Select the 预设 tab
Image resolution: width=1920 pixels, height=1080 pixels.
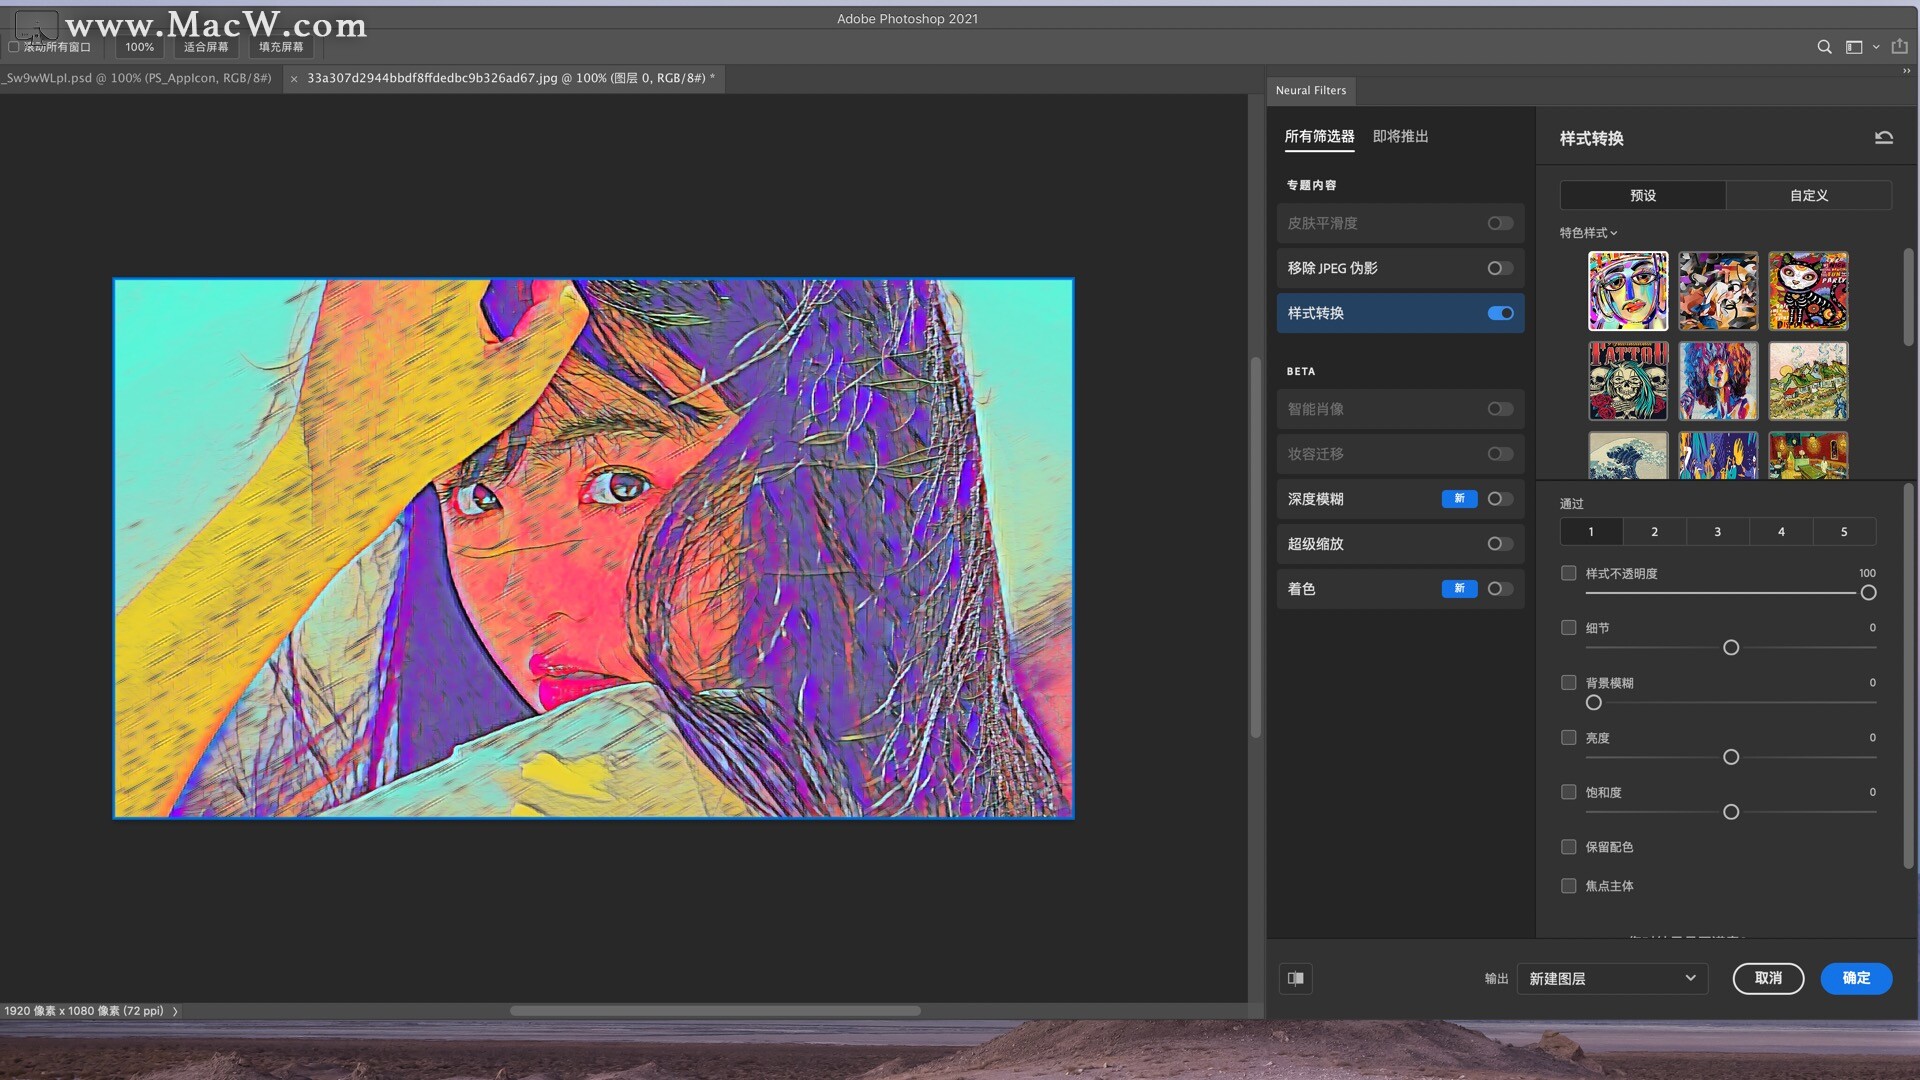click(x=1643, y=195)
